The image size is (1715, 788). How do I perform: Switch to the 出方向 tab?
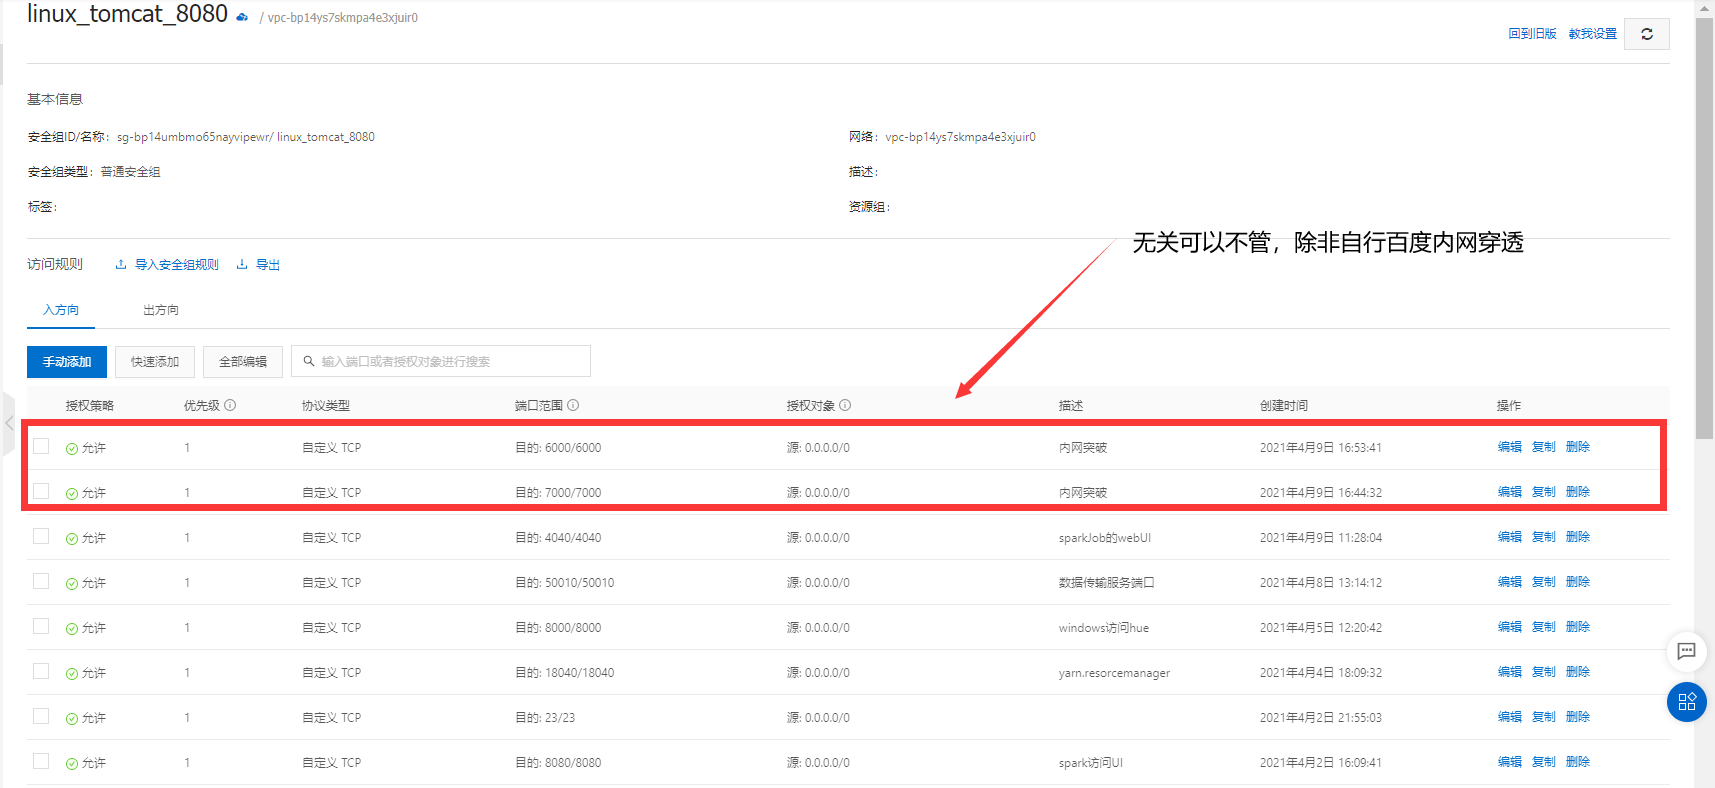(161, 310)
